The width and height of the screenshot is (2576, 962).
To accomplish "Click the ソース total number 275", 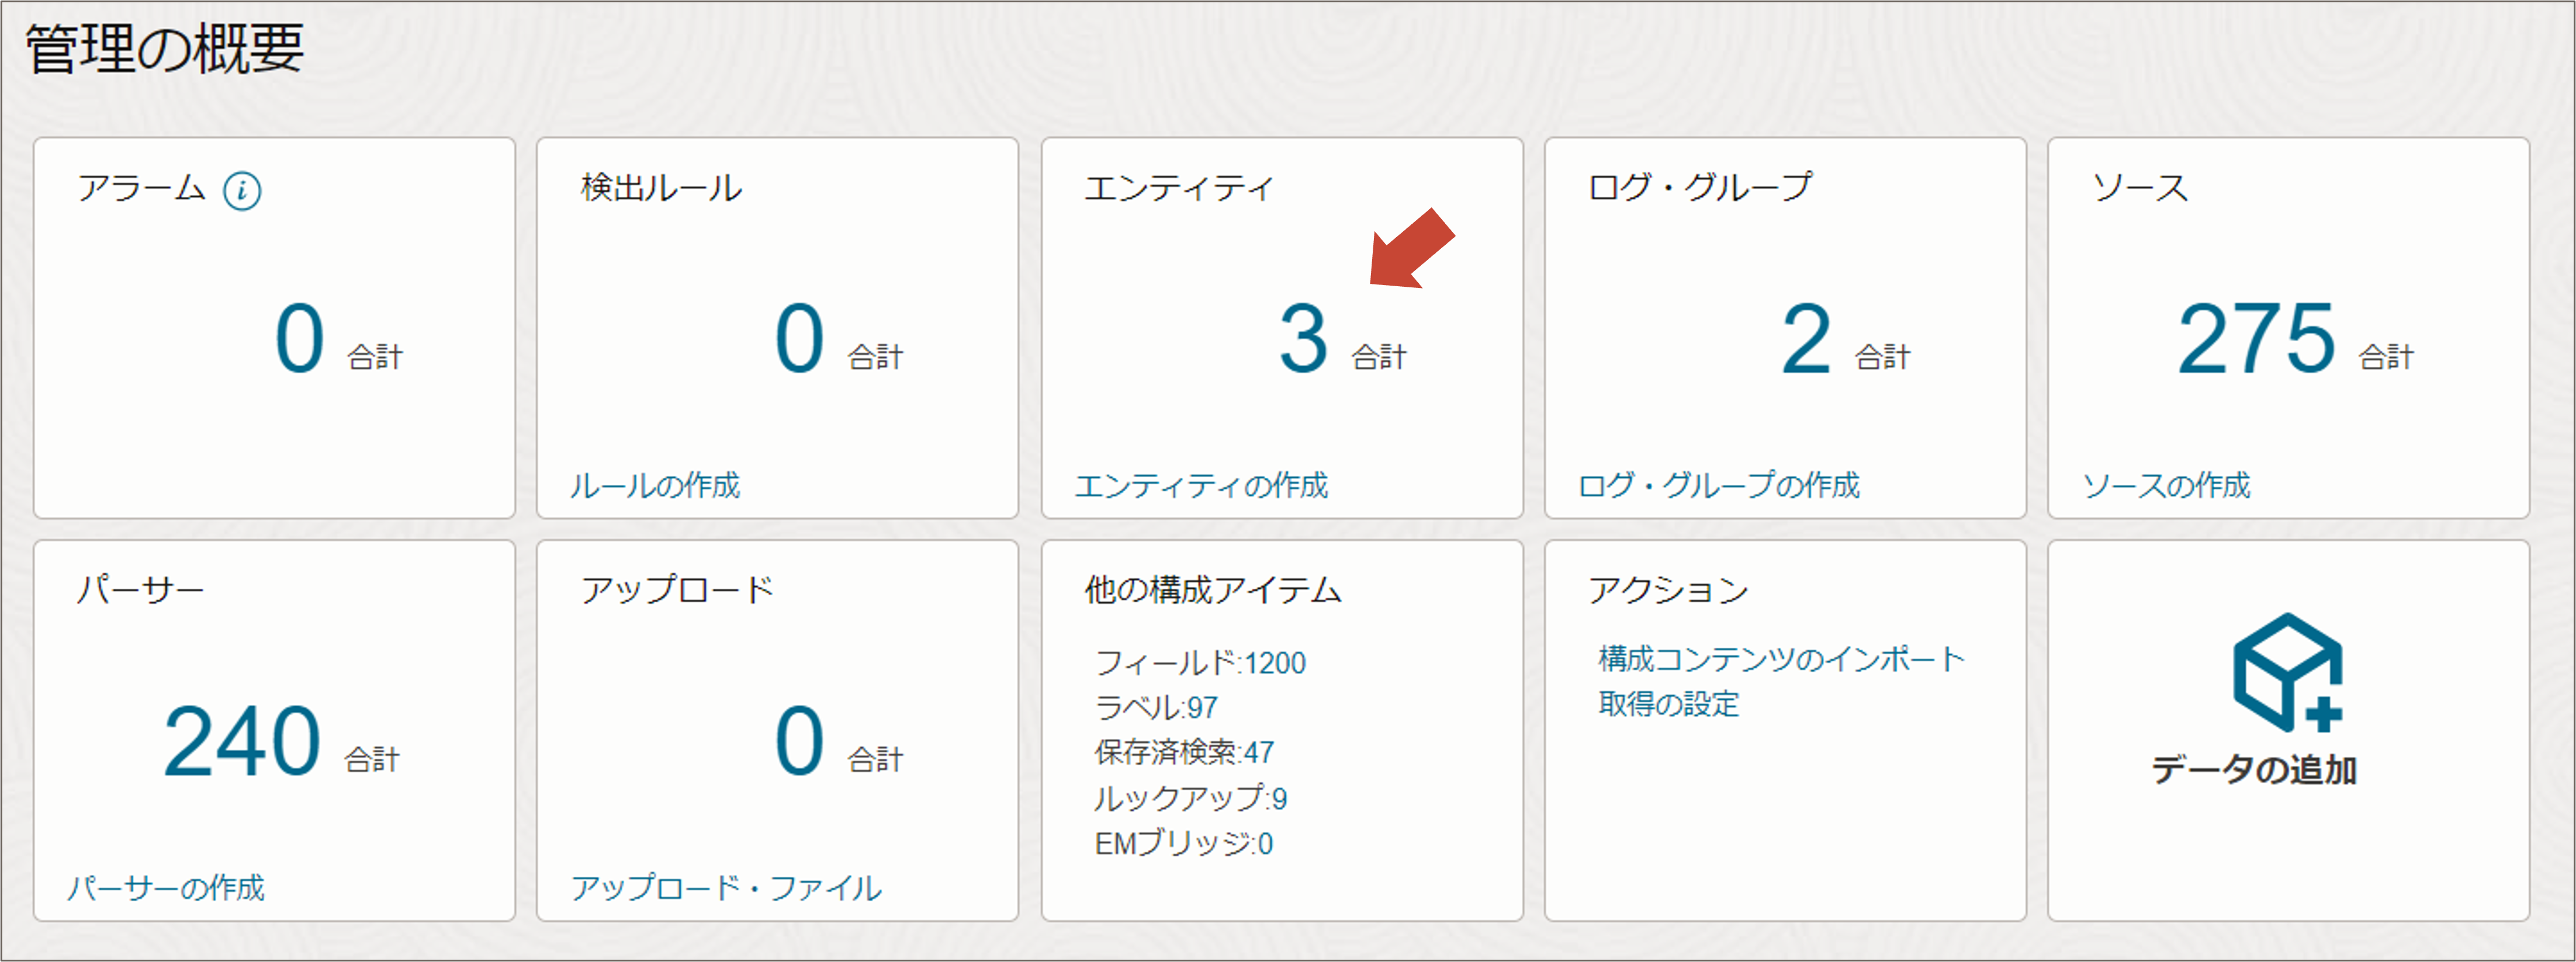I will (2256, 340).
